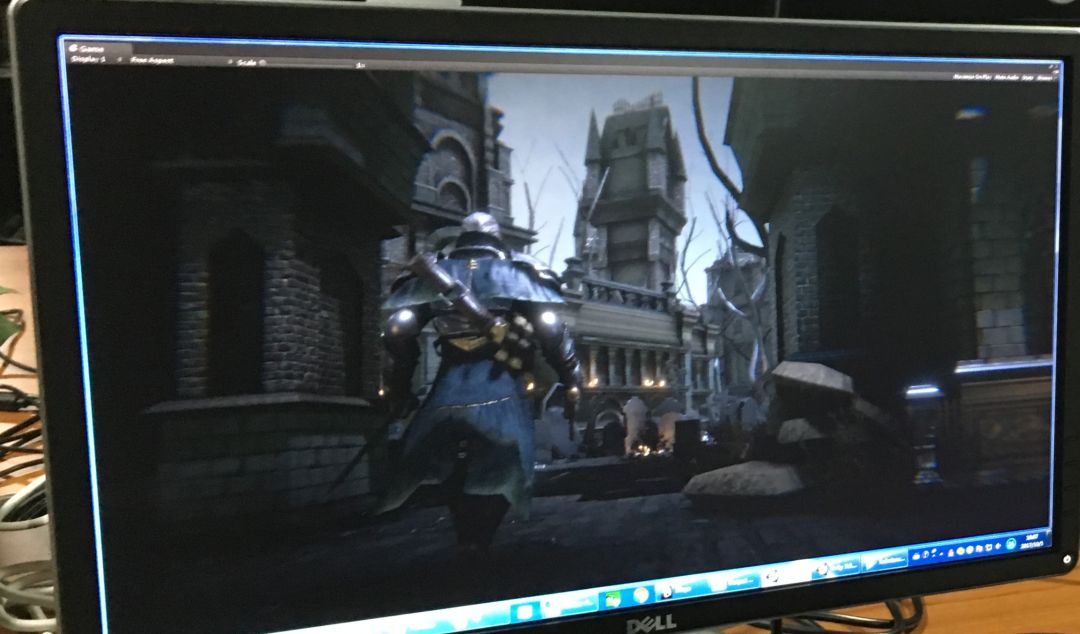
Task: Open the blue taskbar button before tray
Action: pyautogui.click(x=884, y=560)
